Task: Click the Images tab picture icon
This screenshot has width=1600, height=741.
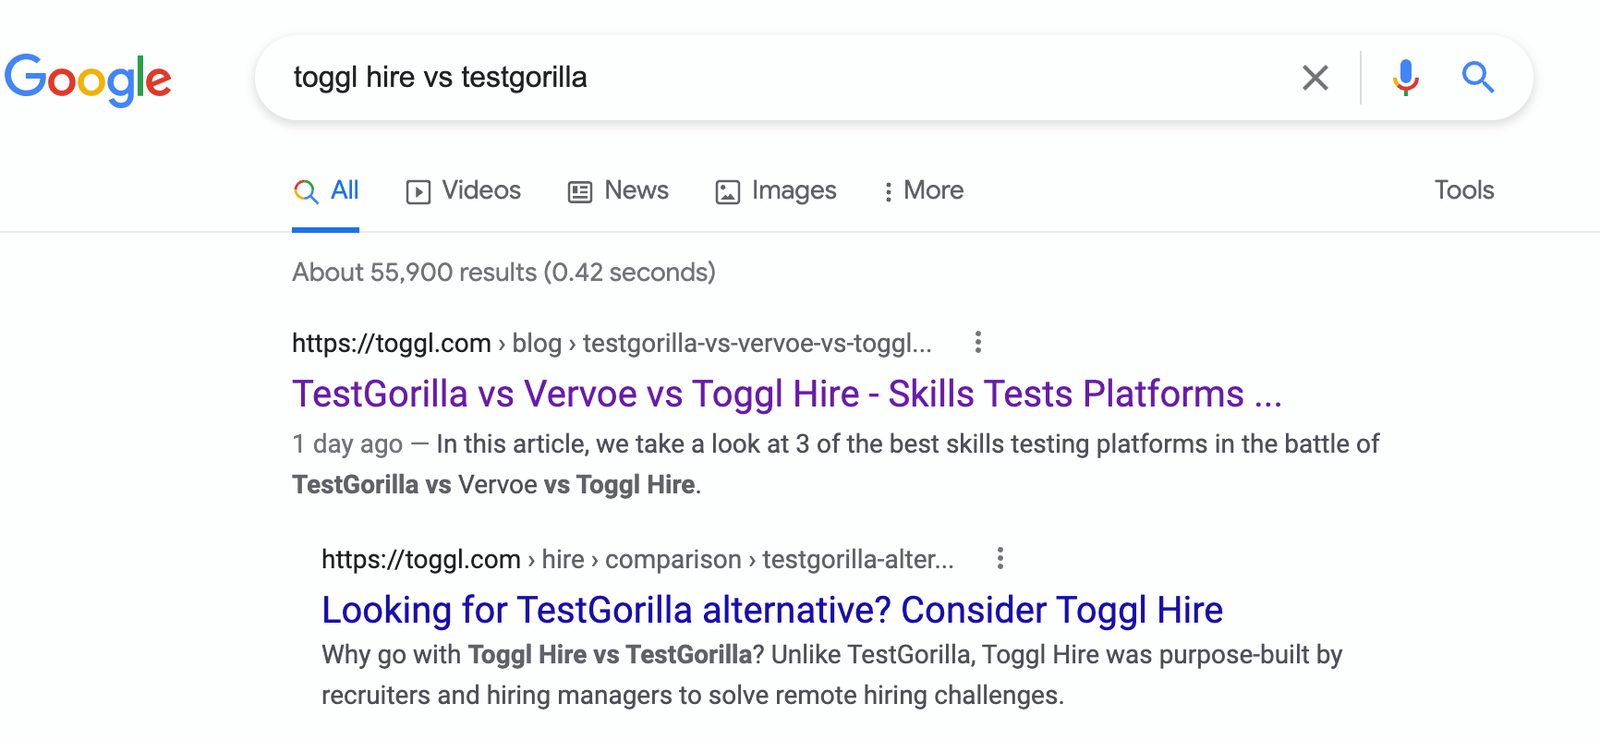Action: (728, 192)
